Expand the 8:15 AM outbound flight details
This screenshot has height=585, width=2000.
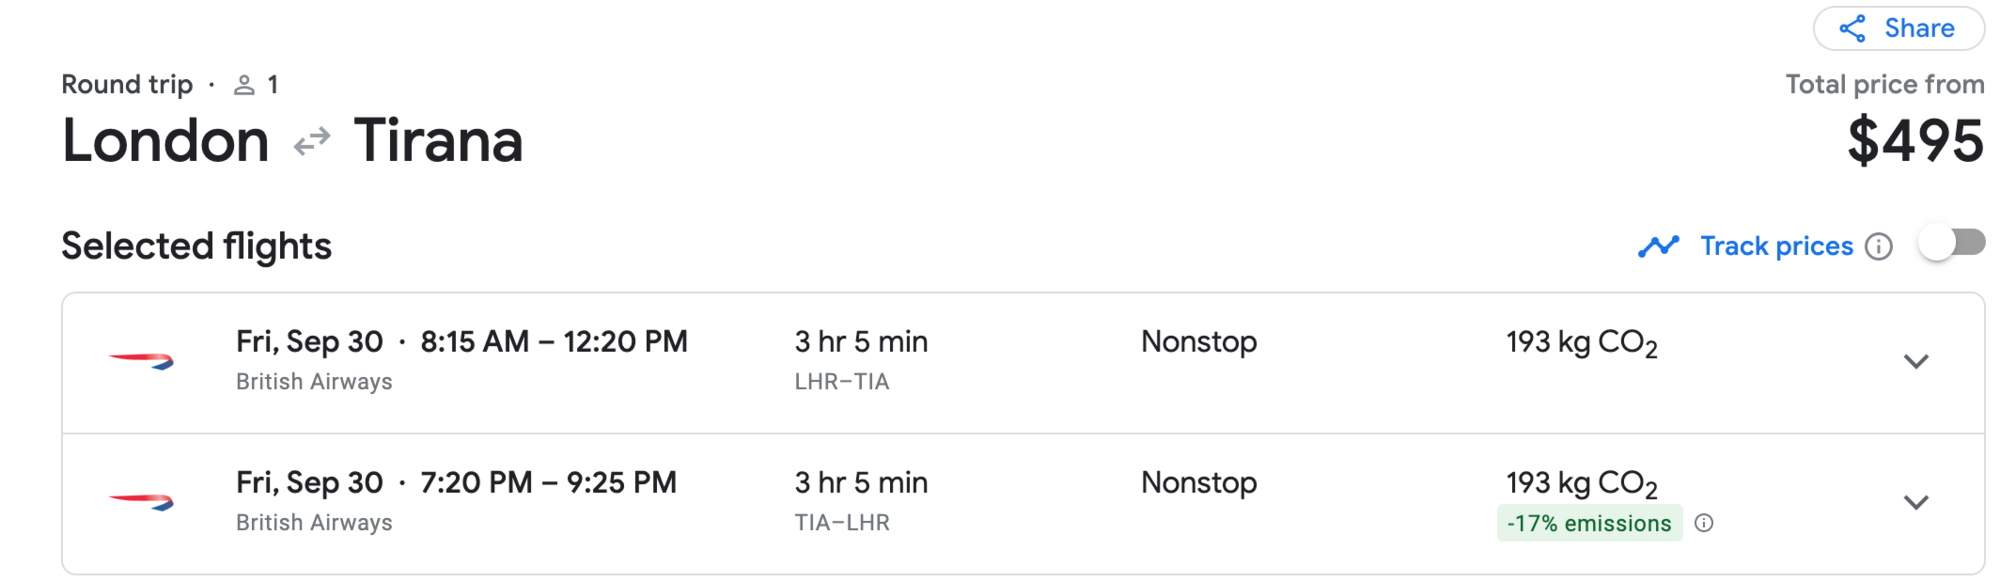(x=1915, y=362)
